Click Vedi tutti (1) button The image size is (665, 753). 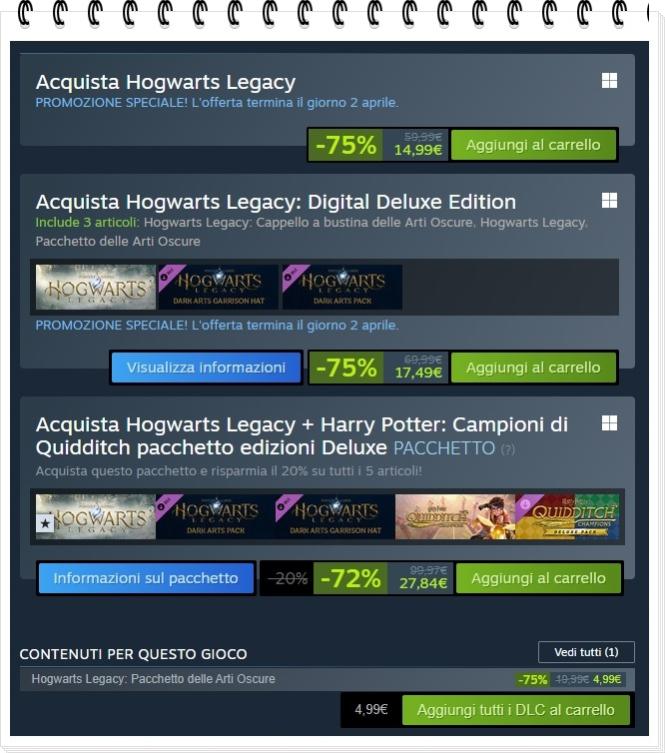[586, 652]
